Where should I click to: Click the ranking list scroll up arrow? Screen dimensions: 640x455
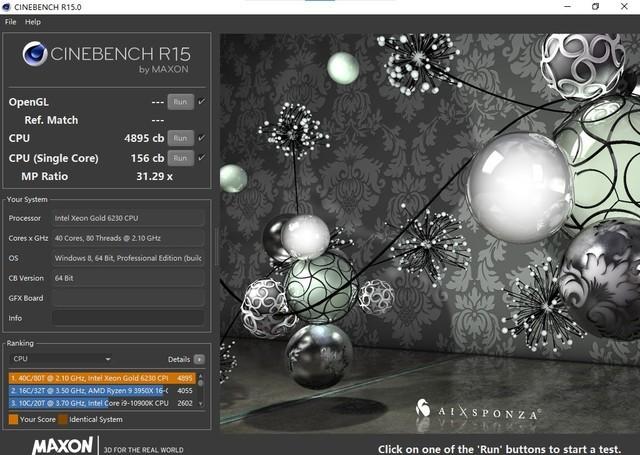[200, 376]
